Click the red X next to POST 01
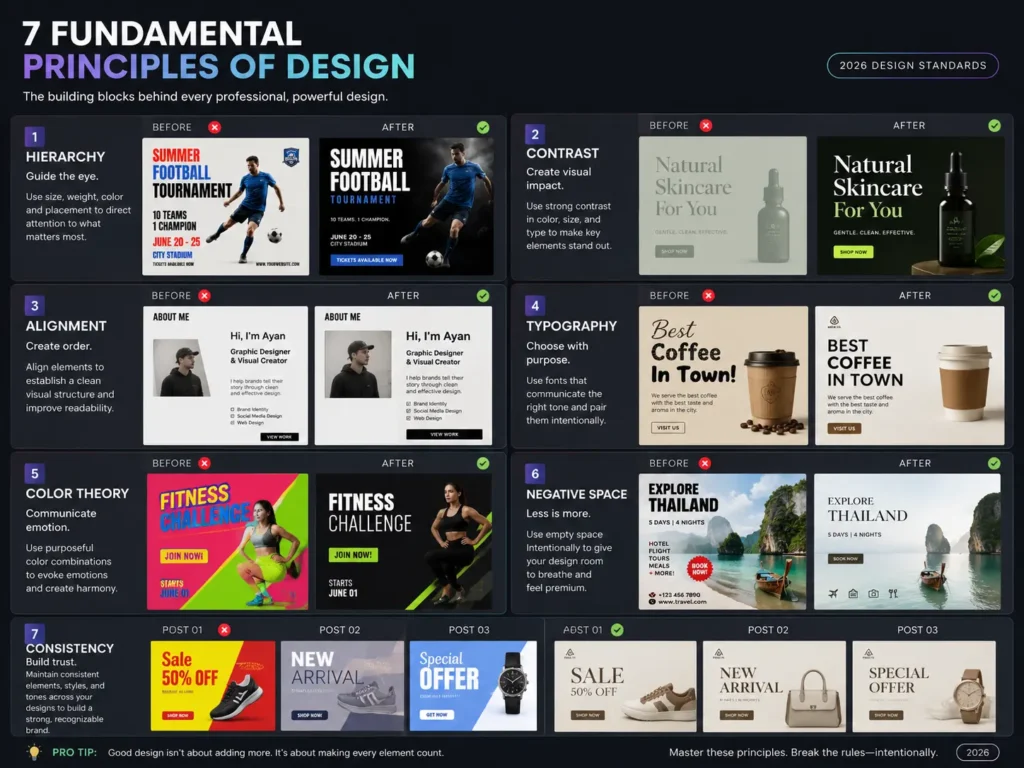The image size is (1024, 768). [224, 630]
